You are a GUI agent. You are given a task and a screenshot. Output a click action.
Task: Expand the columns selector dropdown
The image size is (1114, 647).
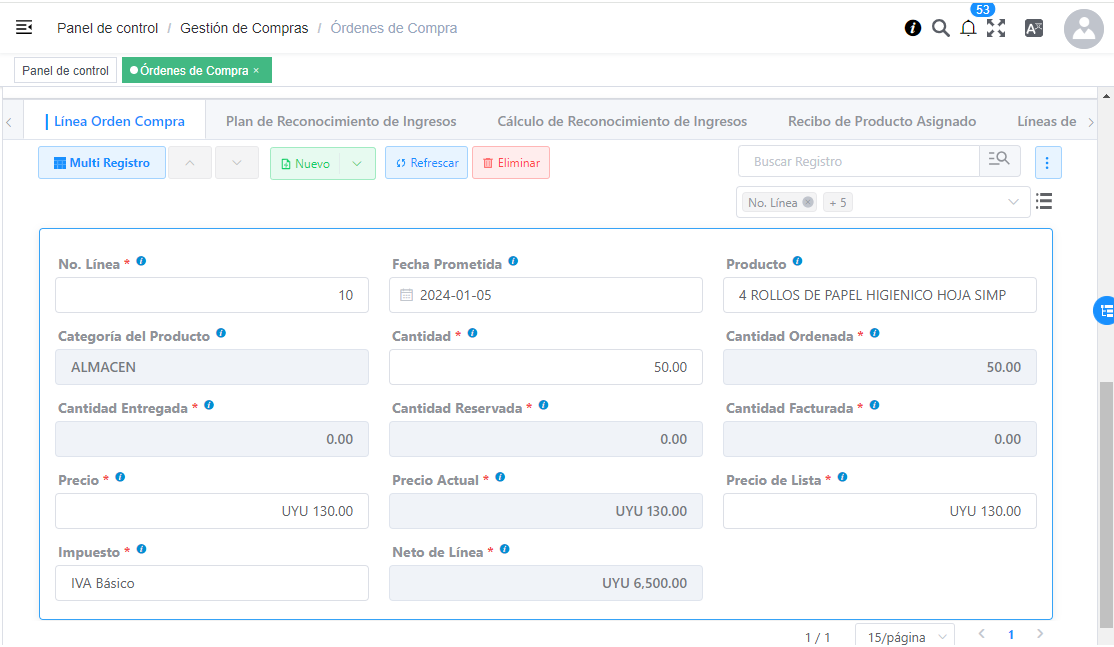pyautogui.click(x=1013, y=202)
